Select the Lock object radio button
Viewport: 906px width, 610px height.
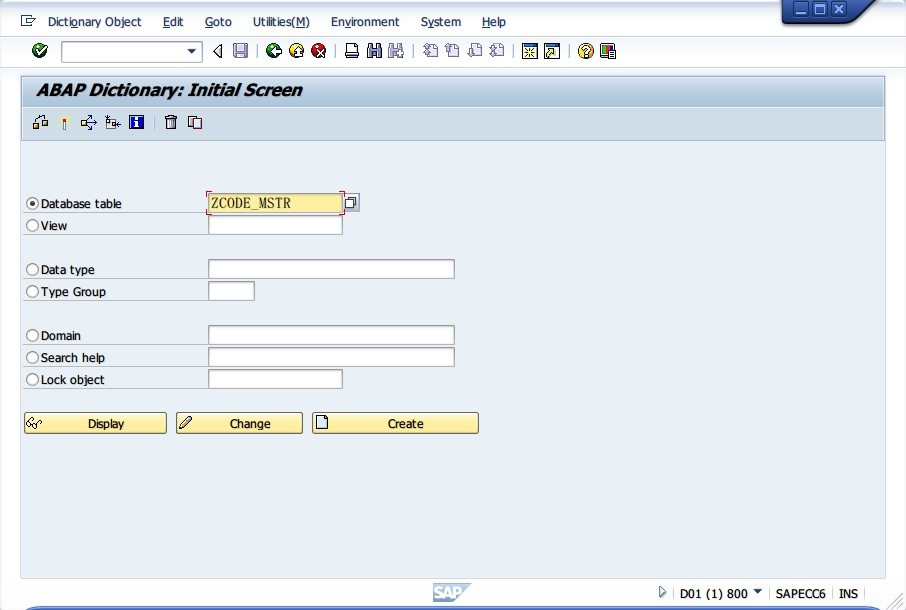(32, 379)
